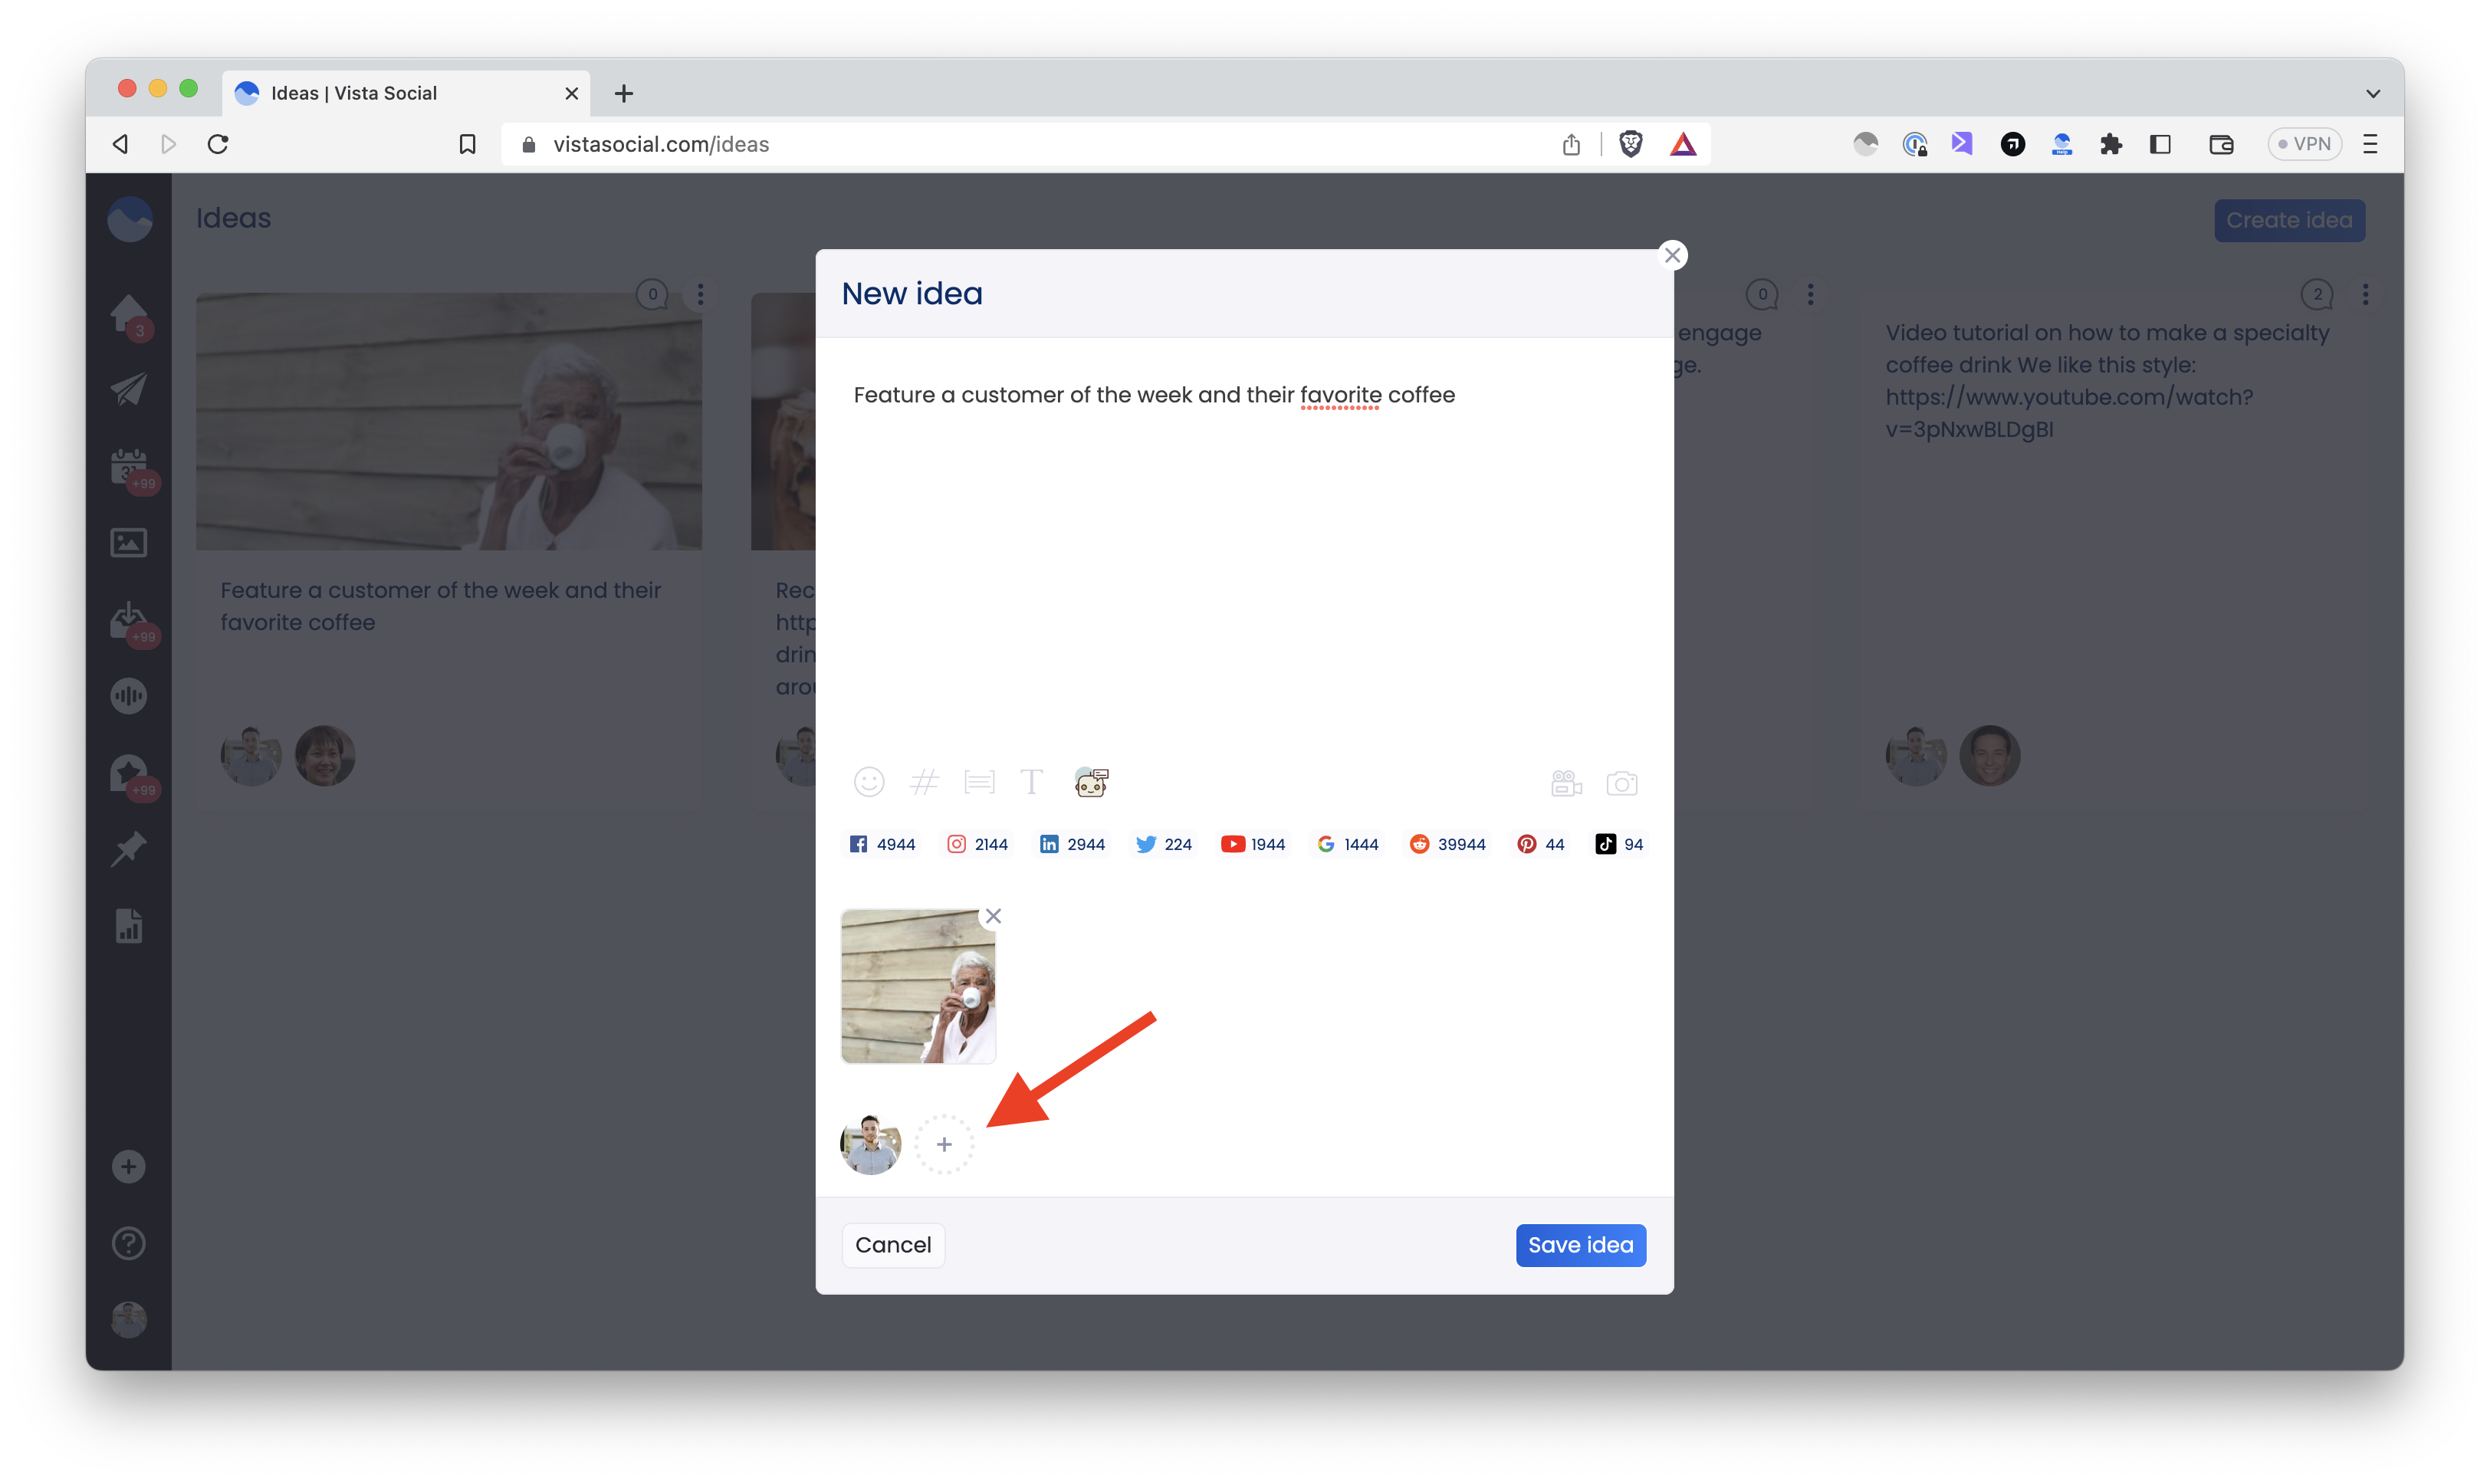The image size is (2490, 1484).
Task: Expand the tab search chevron
Action: (x=2372, y=93)
